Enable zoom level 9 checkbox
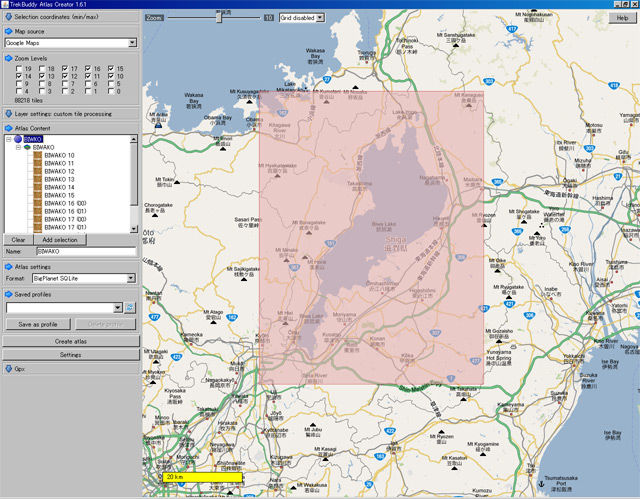Viewport: 640px width, 499px height. (x=19, y=84)
